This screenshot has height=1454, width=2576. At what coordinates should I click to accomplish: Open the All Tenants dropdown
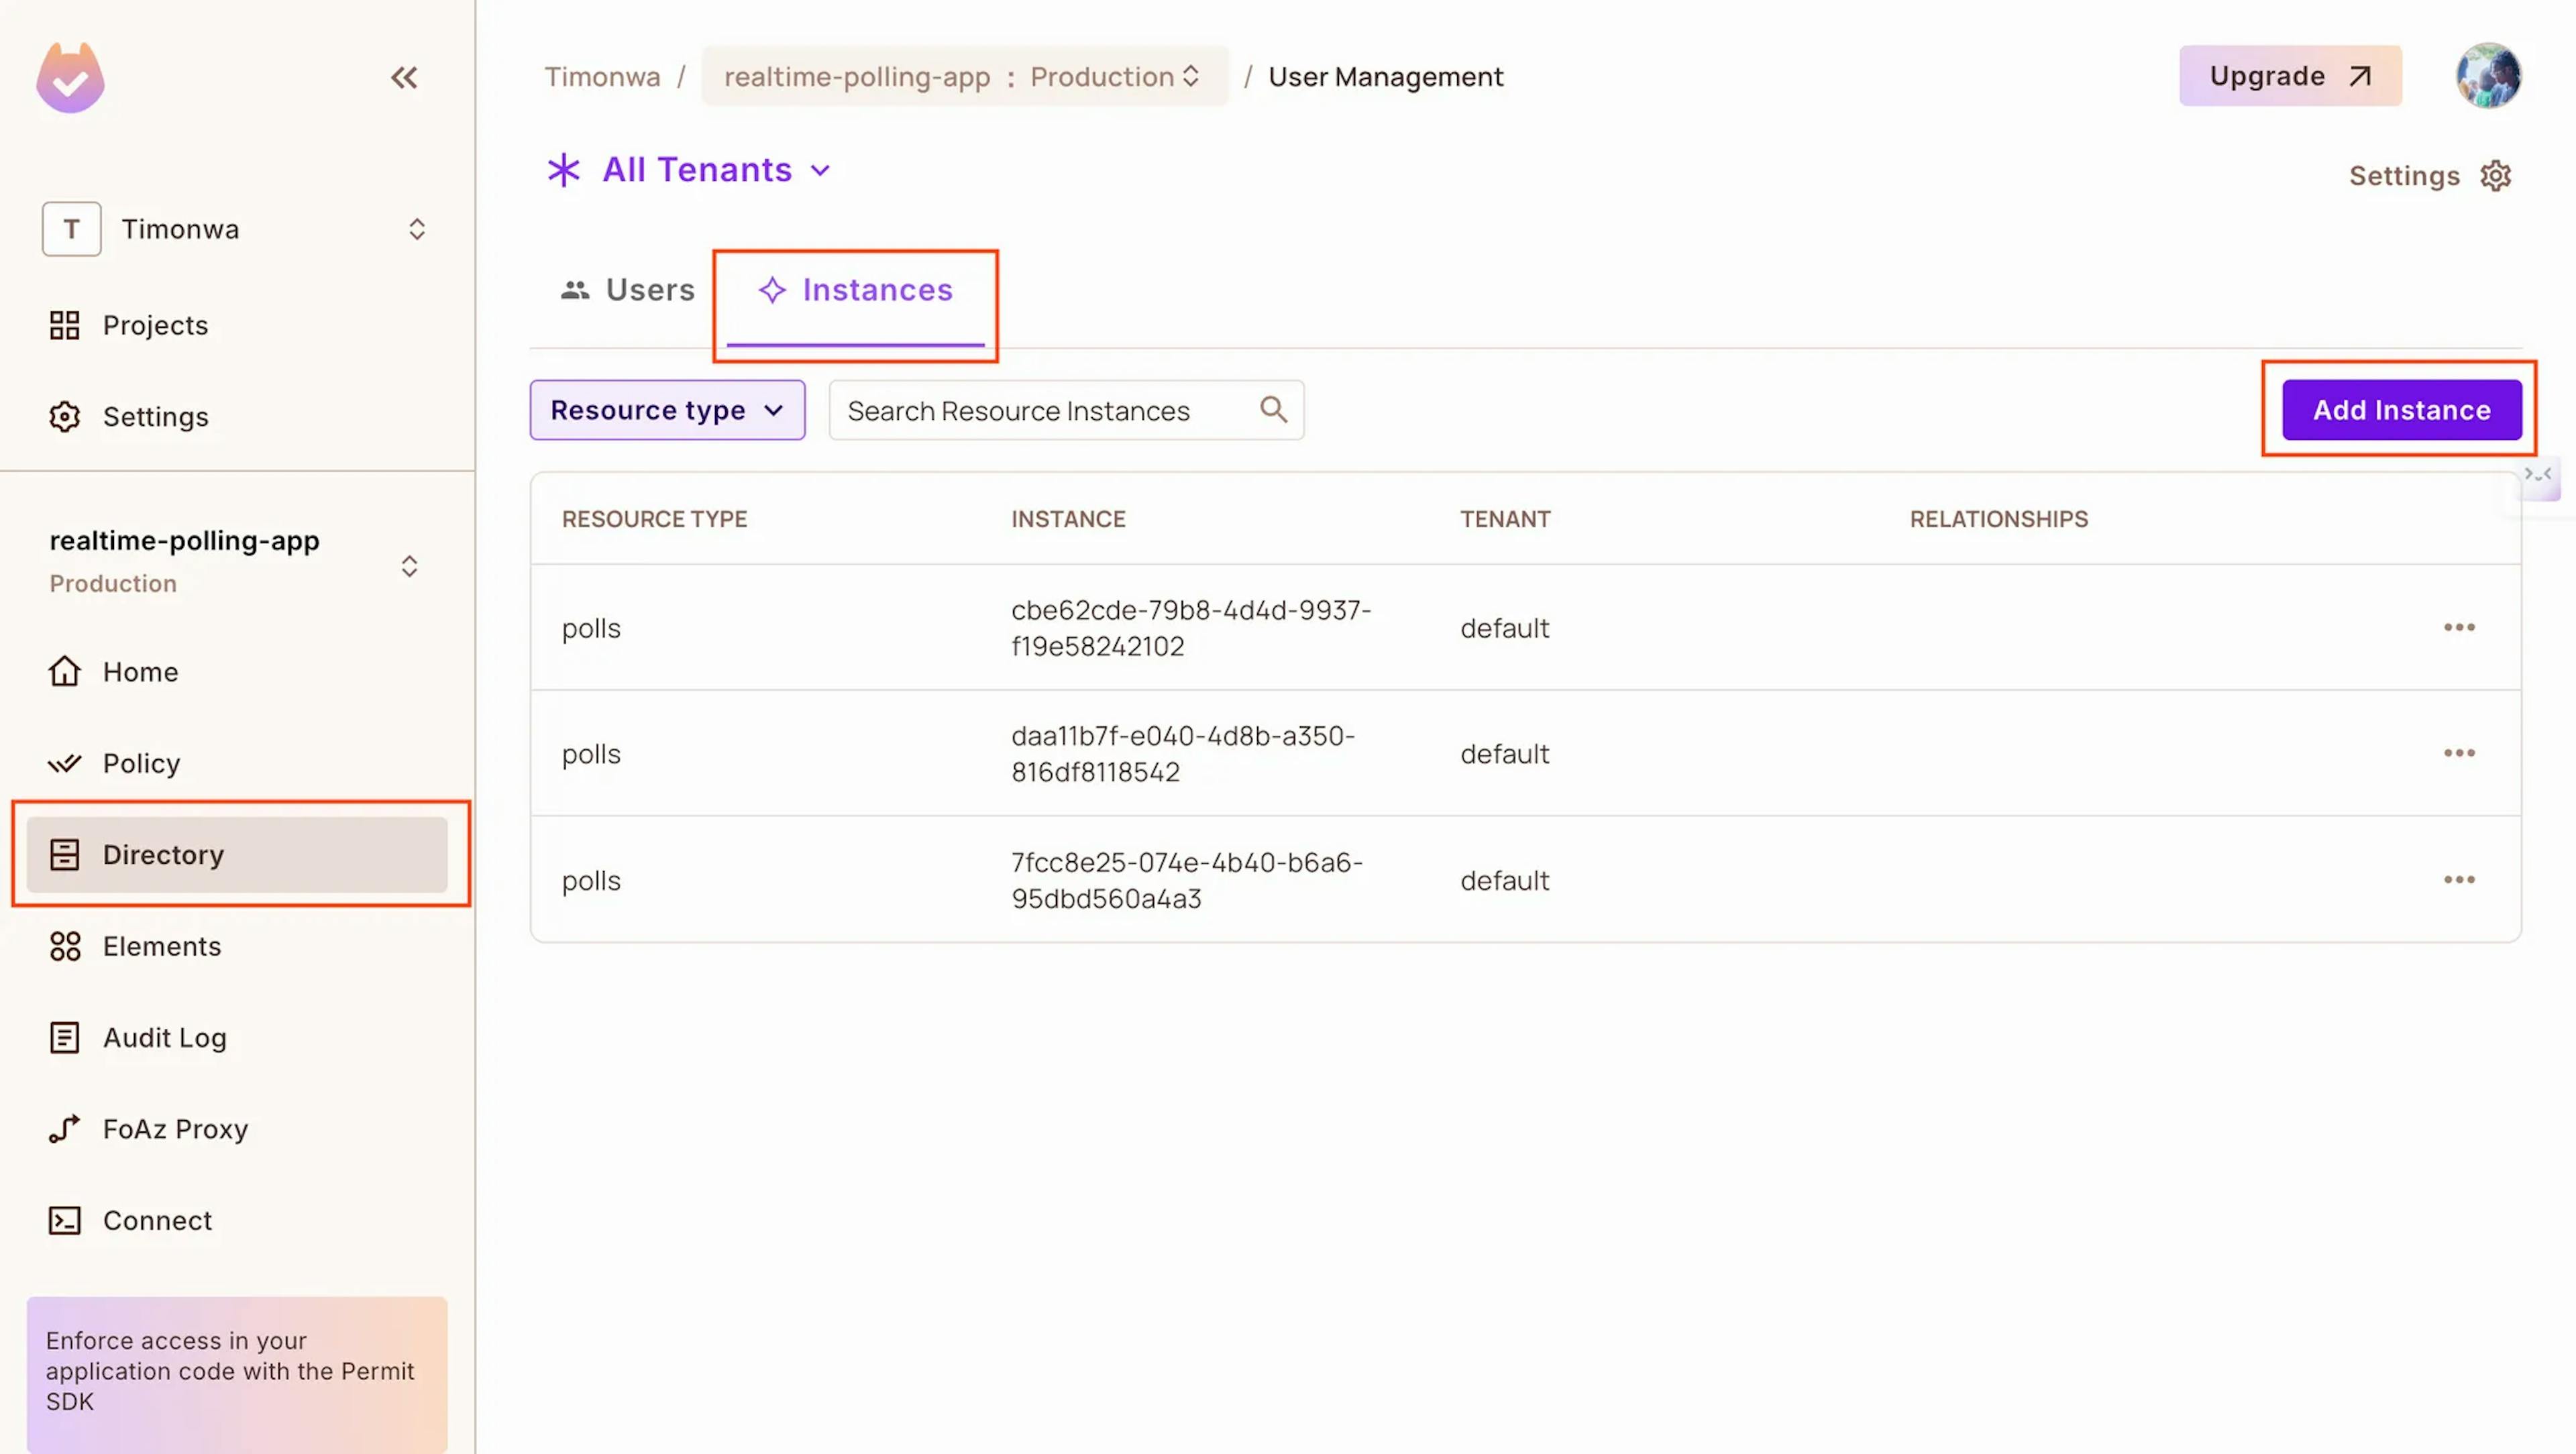tap(697, 170)
